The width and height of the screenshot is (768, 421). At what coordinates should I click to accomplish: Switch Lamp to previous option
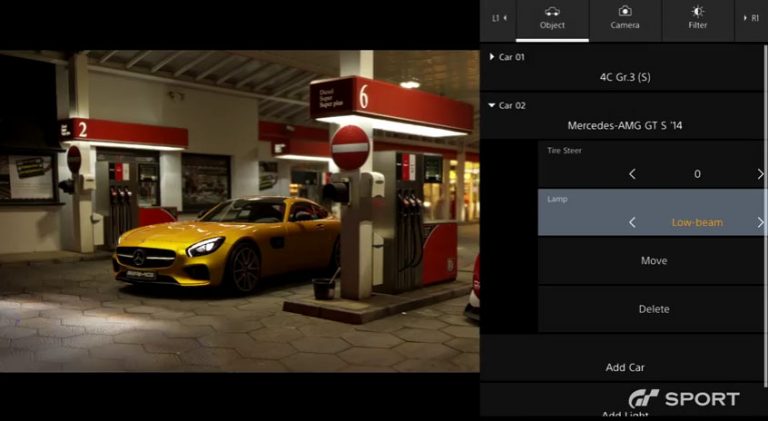click(x=632, y=222)
